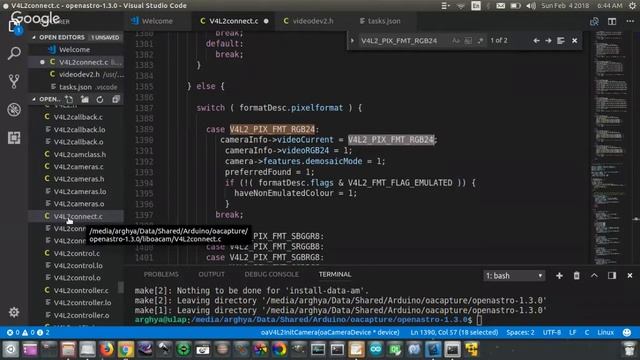
Task: Click oaV4L2InitCamera function name in status bar
Action: pos(330,332)
